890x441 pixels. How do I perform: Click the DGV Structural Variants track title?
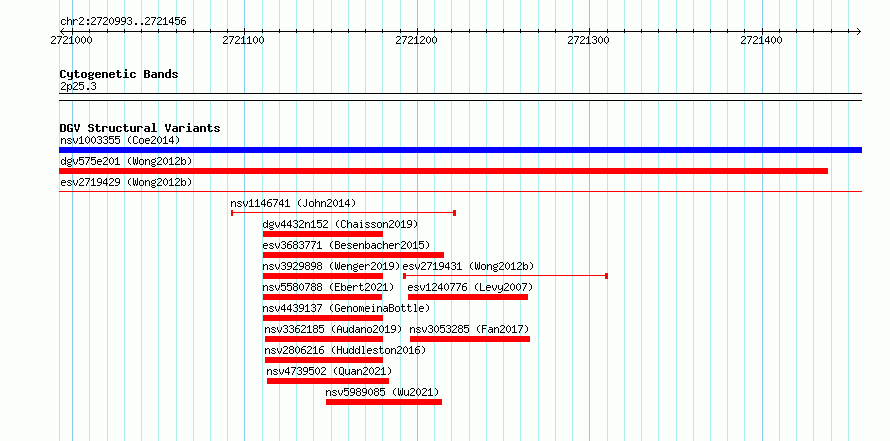[x=140, y=128]
